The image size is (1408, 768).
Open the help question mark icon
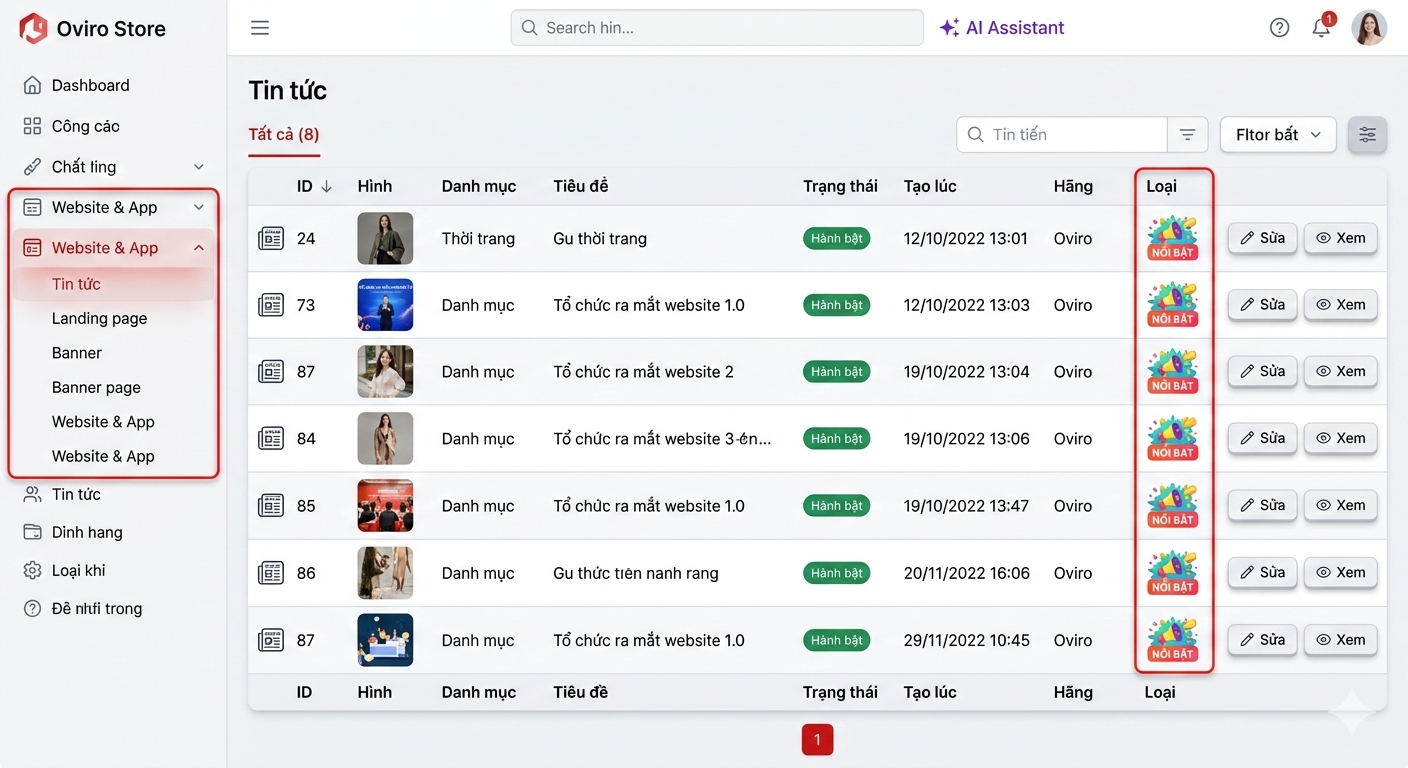1279,28
